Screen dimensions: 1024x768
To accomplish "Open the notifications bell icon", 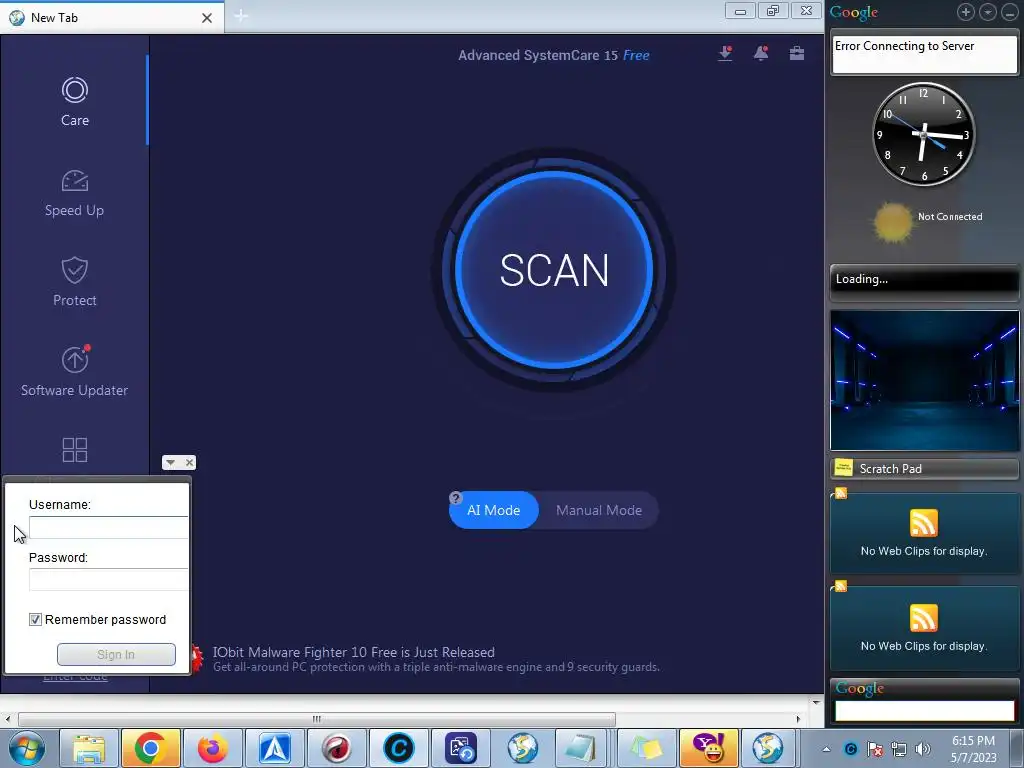I will pyautogui.click(x=761, y=54).
